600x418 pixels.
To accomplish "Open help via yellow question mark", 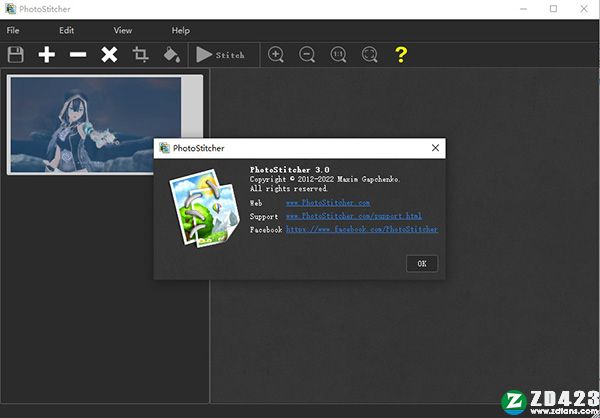I will pyautogui.click(x=401, y=55).
